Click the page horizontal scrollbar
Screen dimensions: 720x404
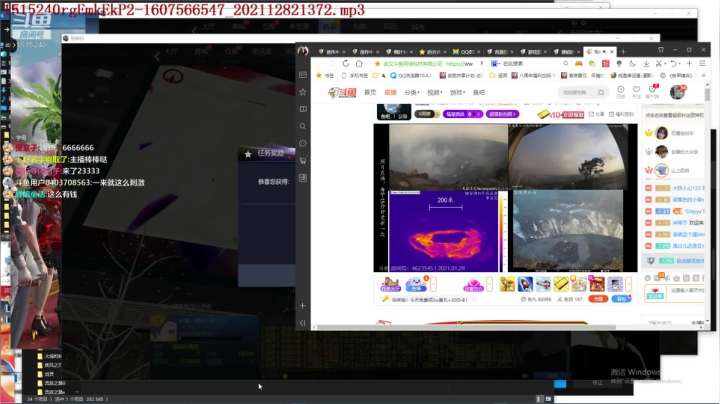[466, 327]
